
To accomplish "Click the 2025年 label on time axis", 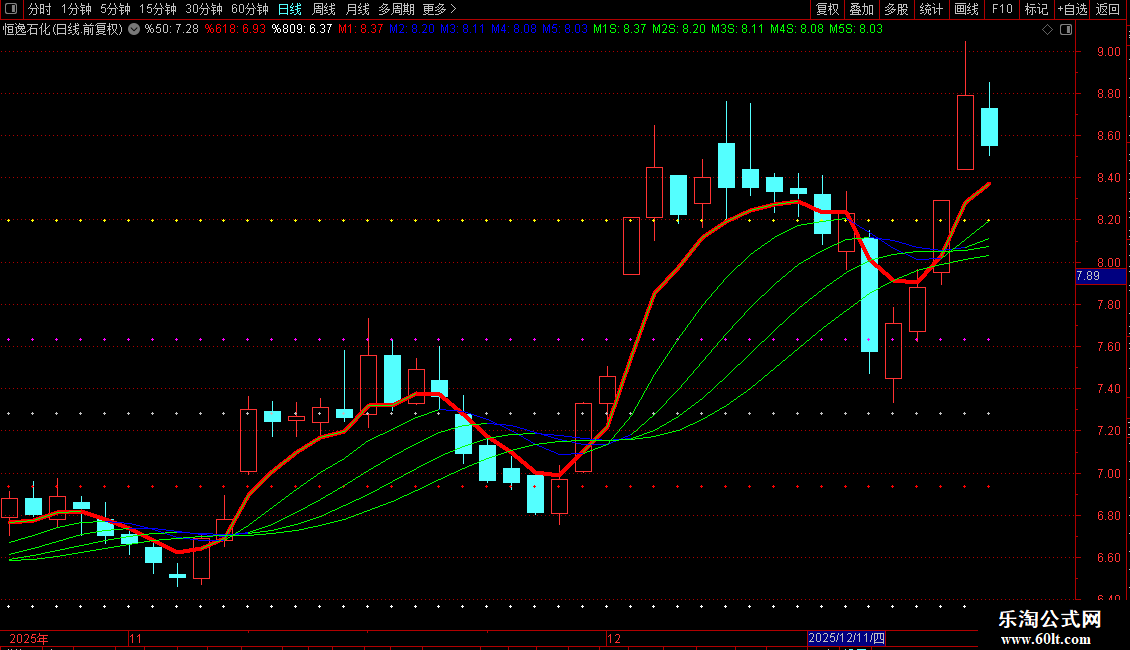I will click(x=29, y=638).
